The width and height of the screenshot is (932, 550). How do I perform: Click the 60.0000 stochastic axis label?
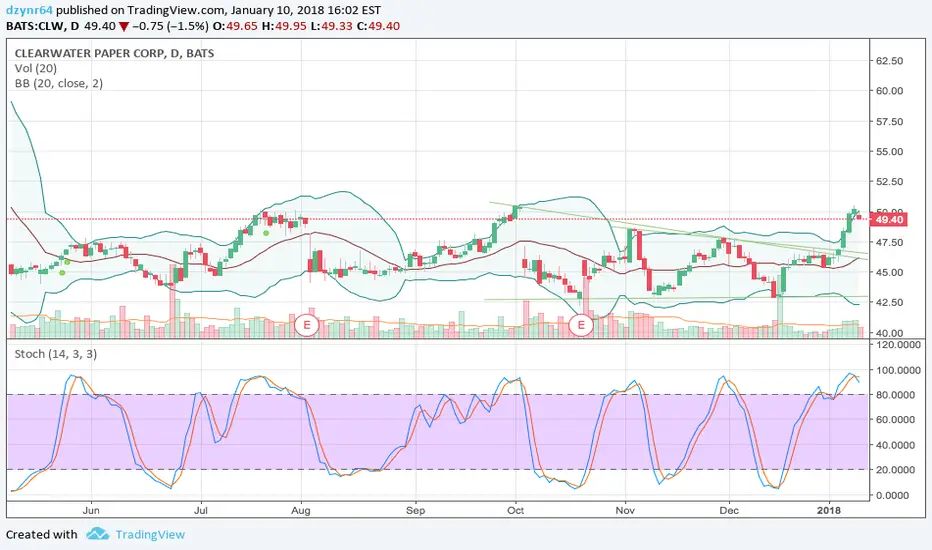[895, 420]
